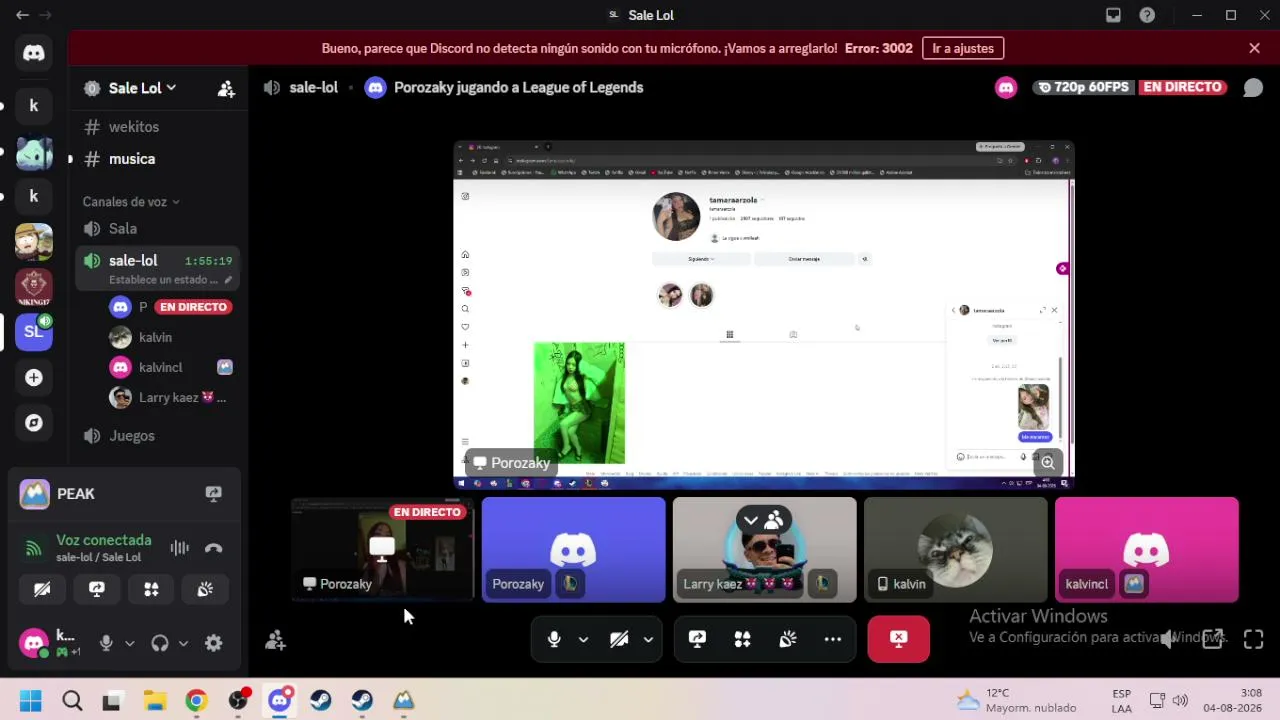Open Discord direct messages home
Viewport: 1280px width, 720px height.
(x=34, y=53)
